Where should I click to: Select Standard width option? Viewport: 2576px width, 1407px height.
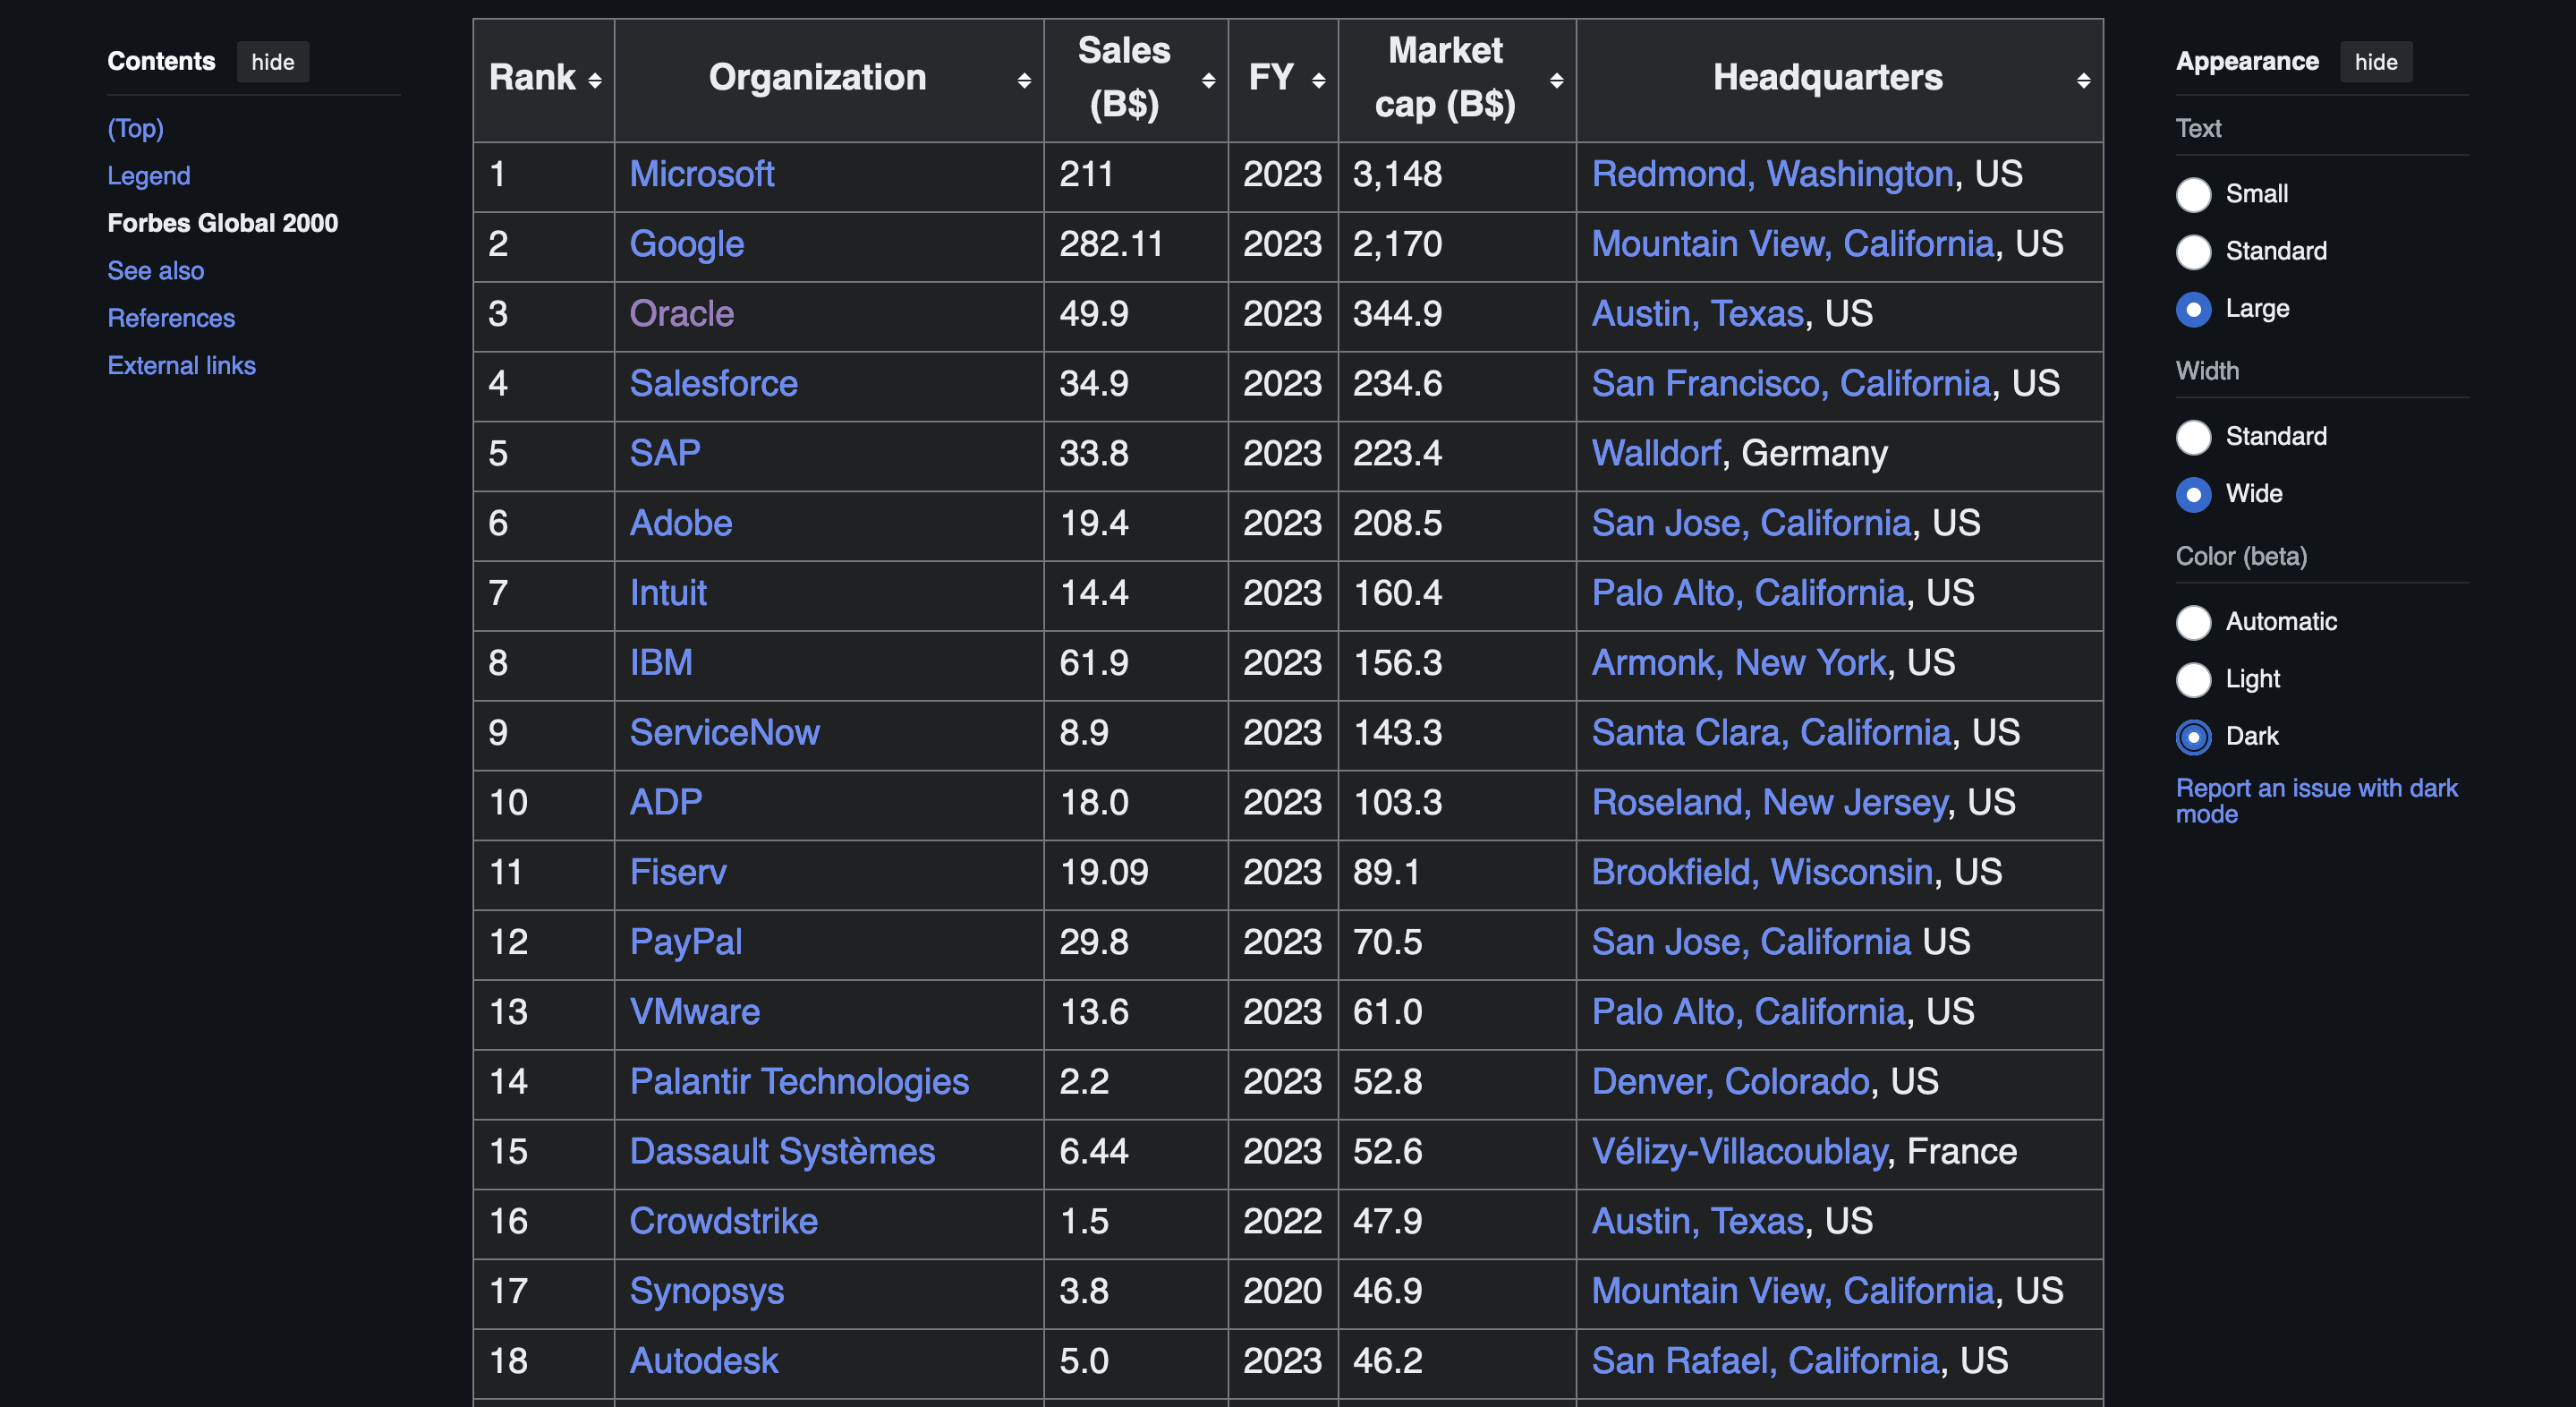2193,437
